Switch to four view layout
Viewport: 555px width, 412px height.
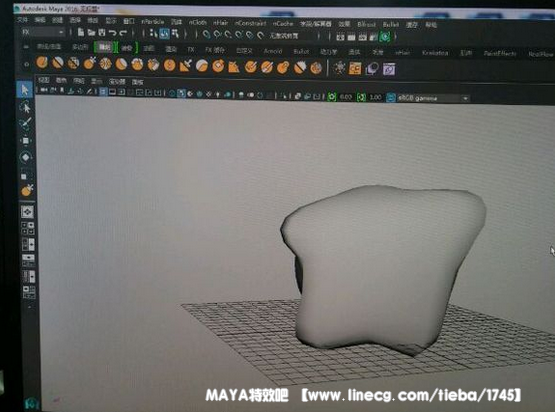(28, 228)
